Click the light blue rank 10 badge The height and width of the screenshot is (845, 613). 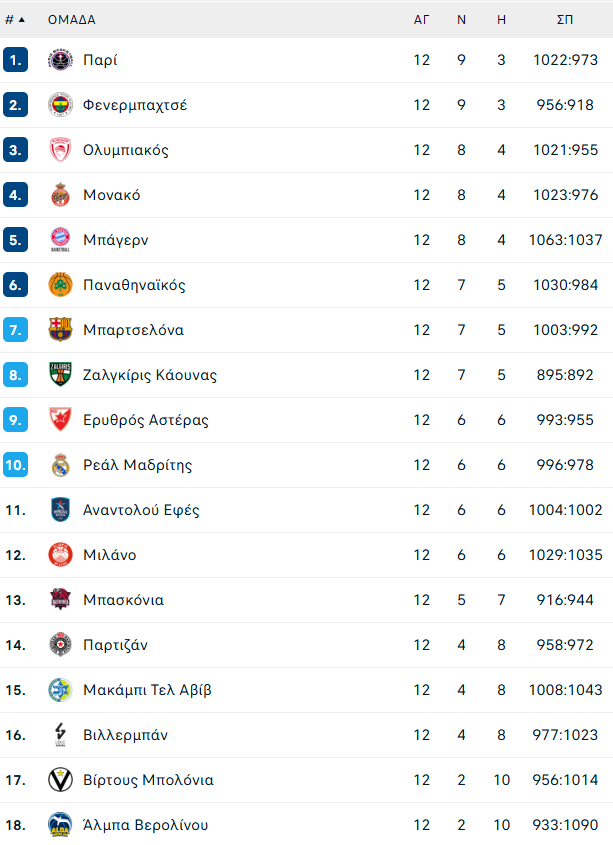pos(16,465)
